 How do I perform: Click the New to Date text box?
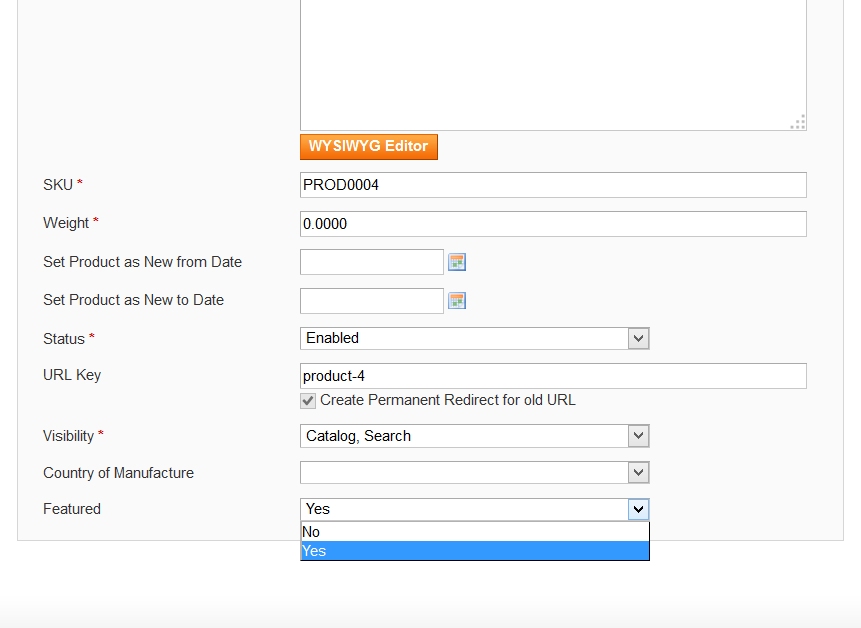(371, 300)
